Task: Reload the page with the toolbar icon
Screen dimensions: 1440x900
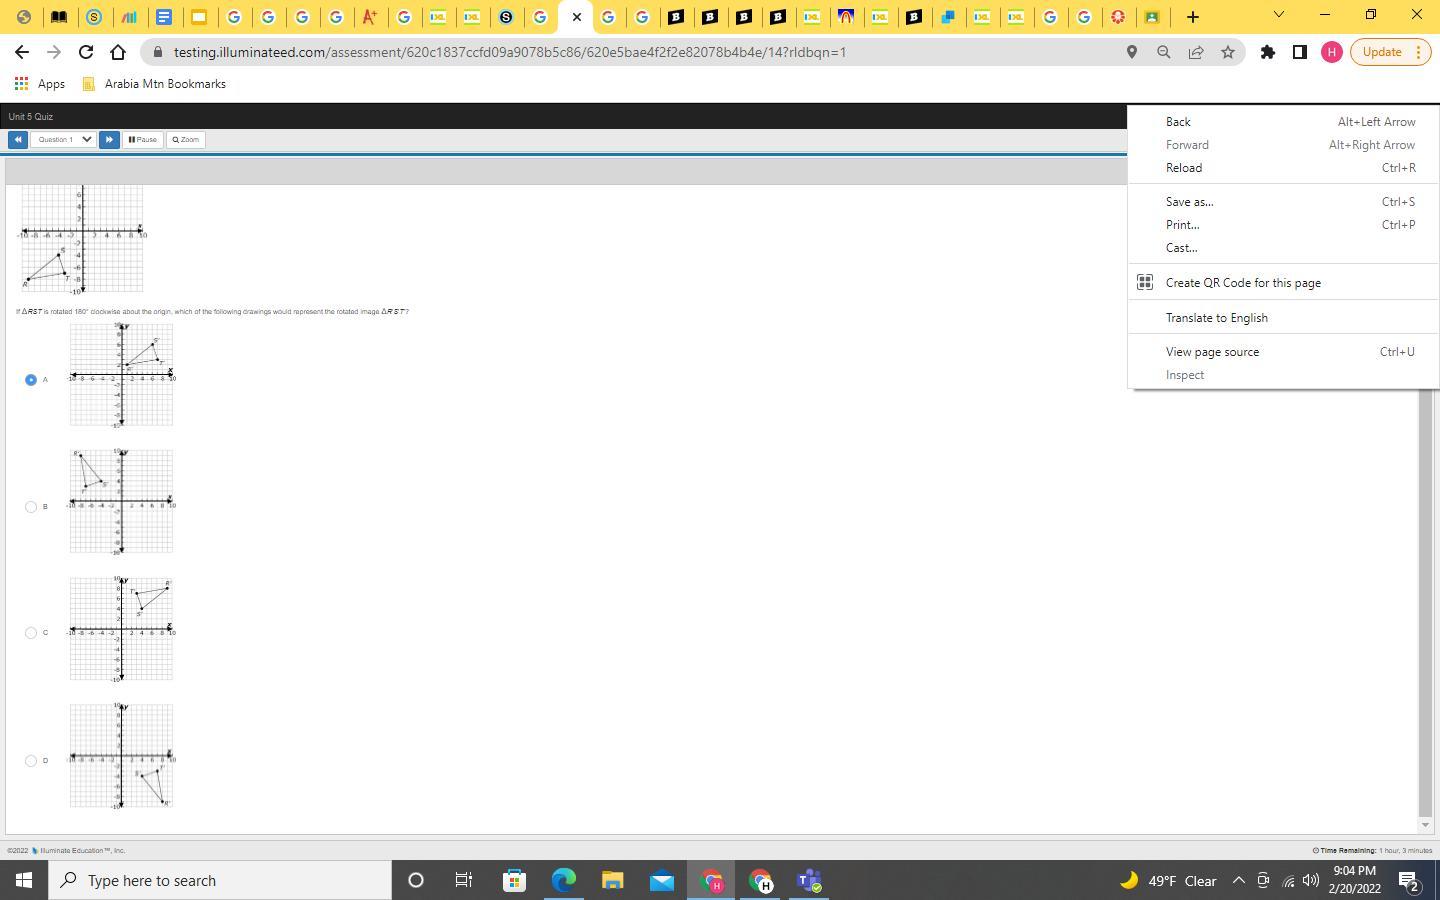Action: (x=86, y=52)
